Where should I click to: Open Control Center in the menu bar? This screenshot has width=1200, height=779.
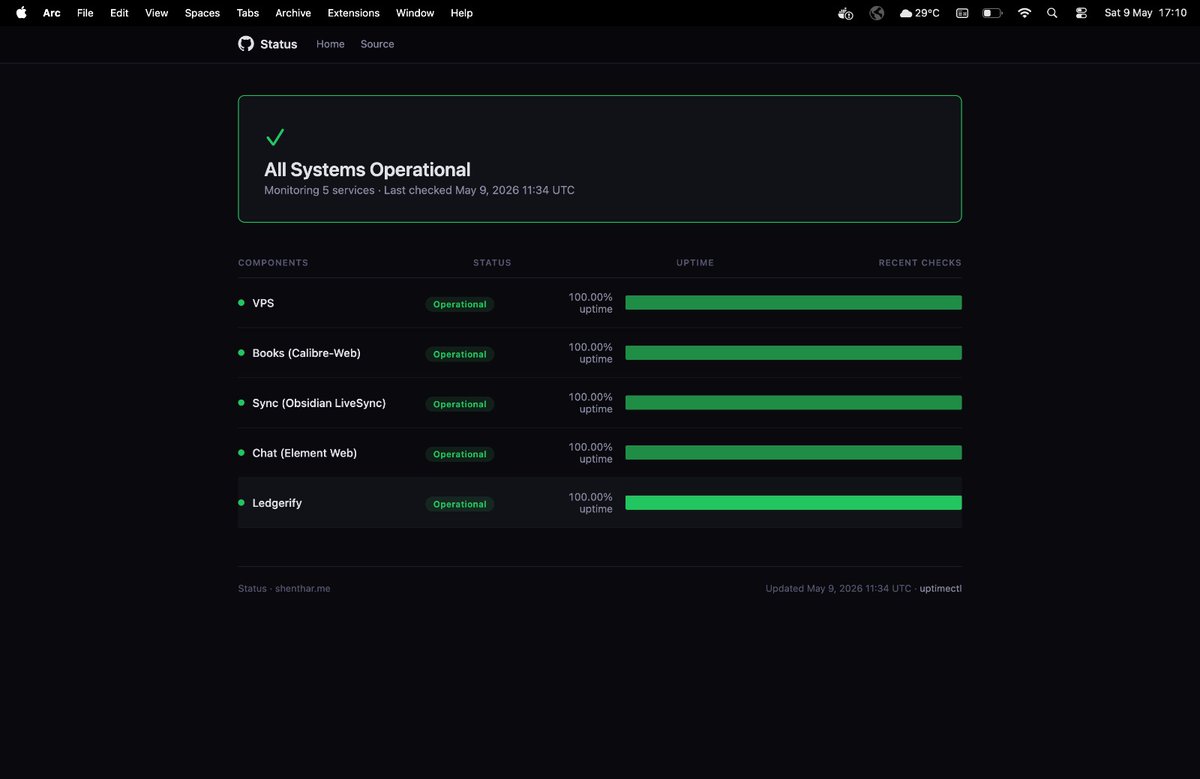click(1081, 13)
